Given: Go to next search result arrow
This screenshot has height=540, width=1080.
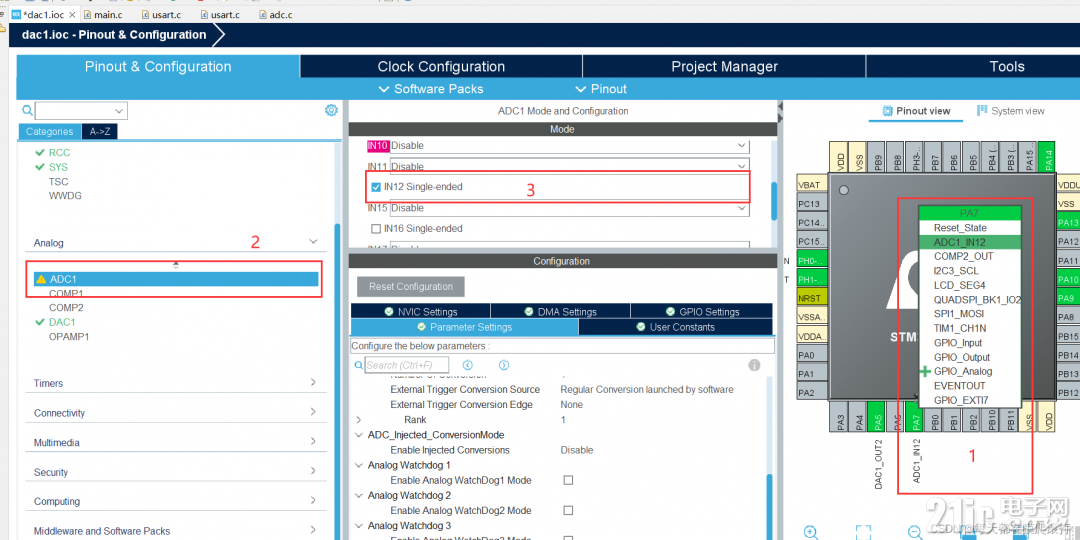Looking at the screenshot, I should (503, 365).
